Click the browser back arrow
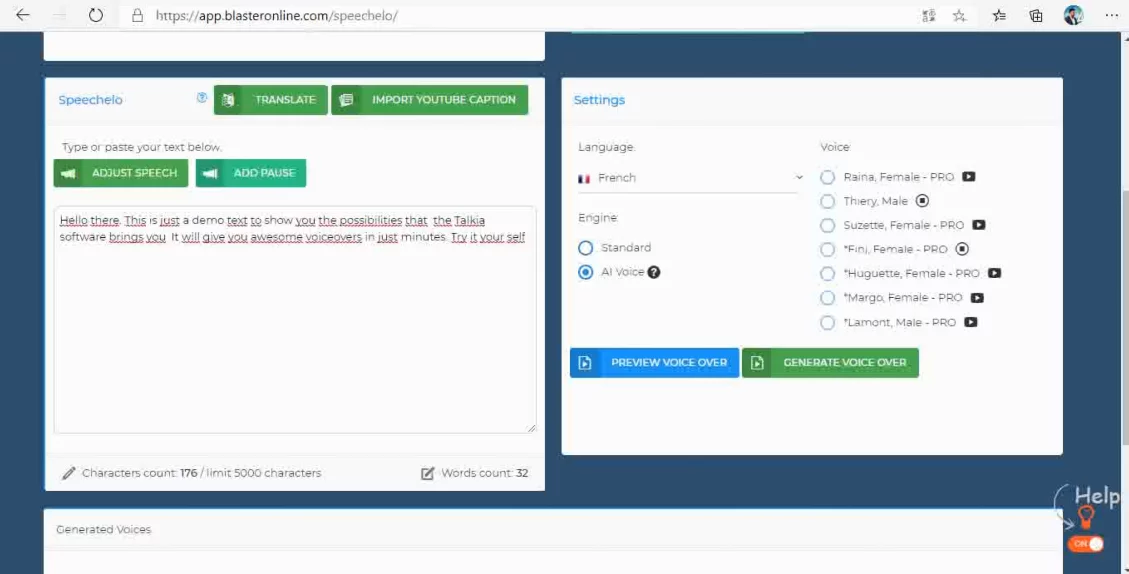 [23, 15]
